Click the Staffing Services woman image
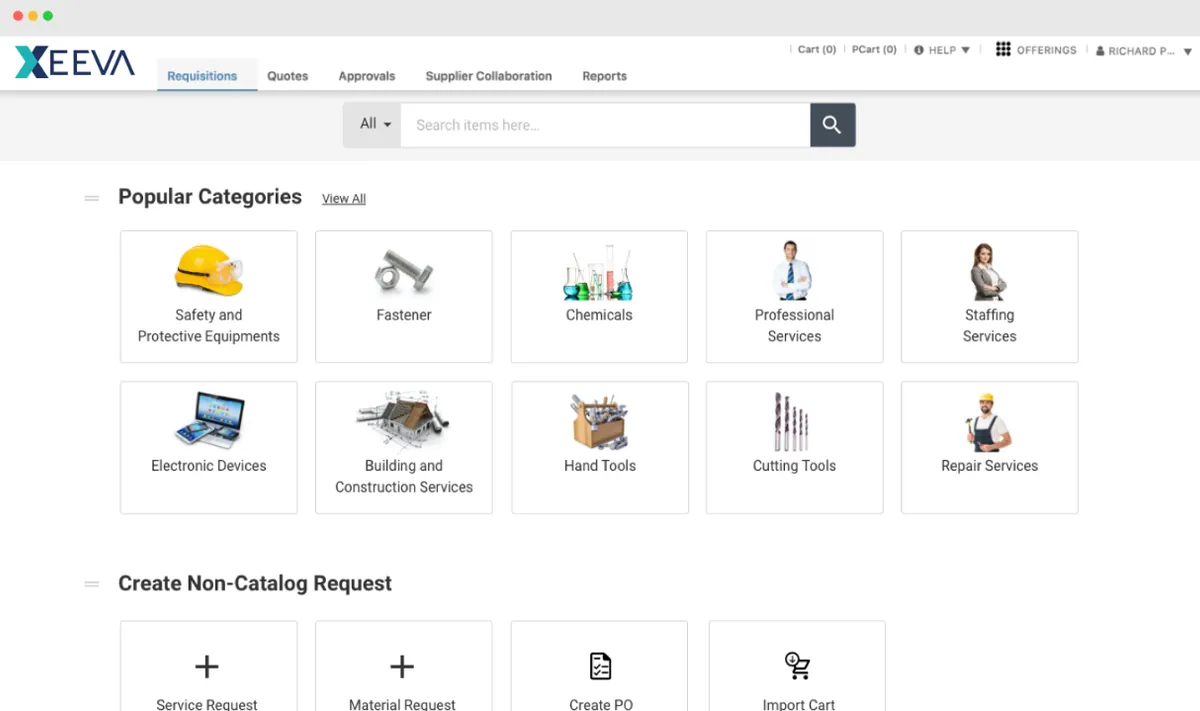Screen dimensions: 1200x711 click(x=988, y=272)
